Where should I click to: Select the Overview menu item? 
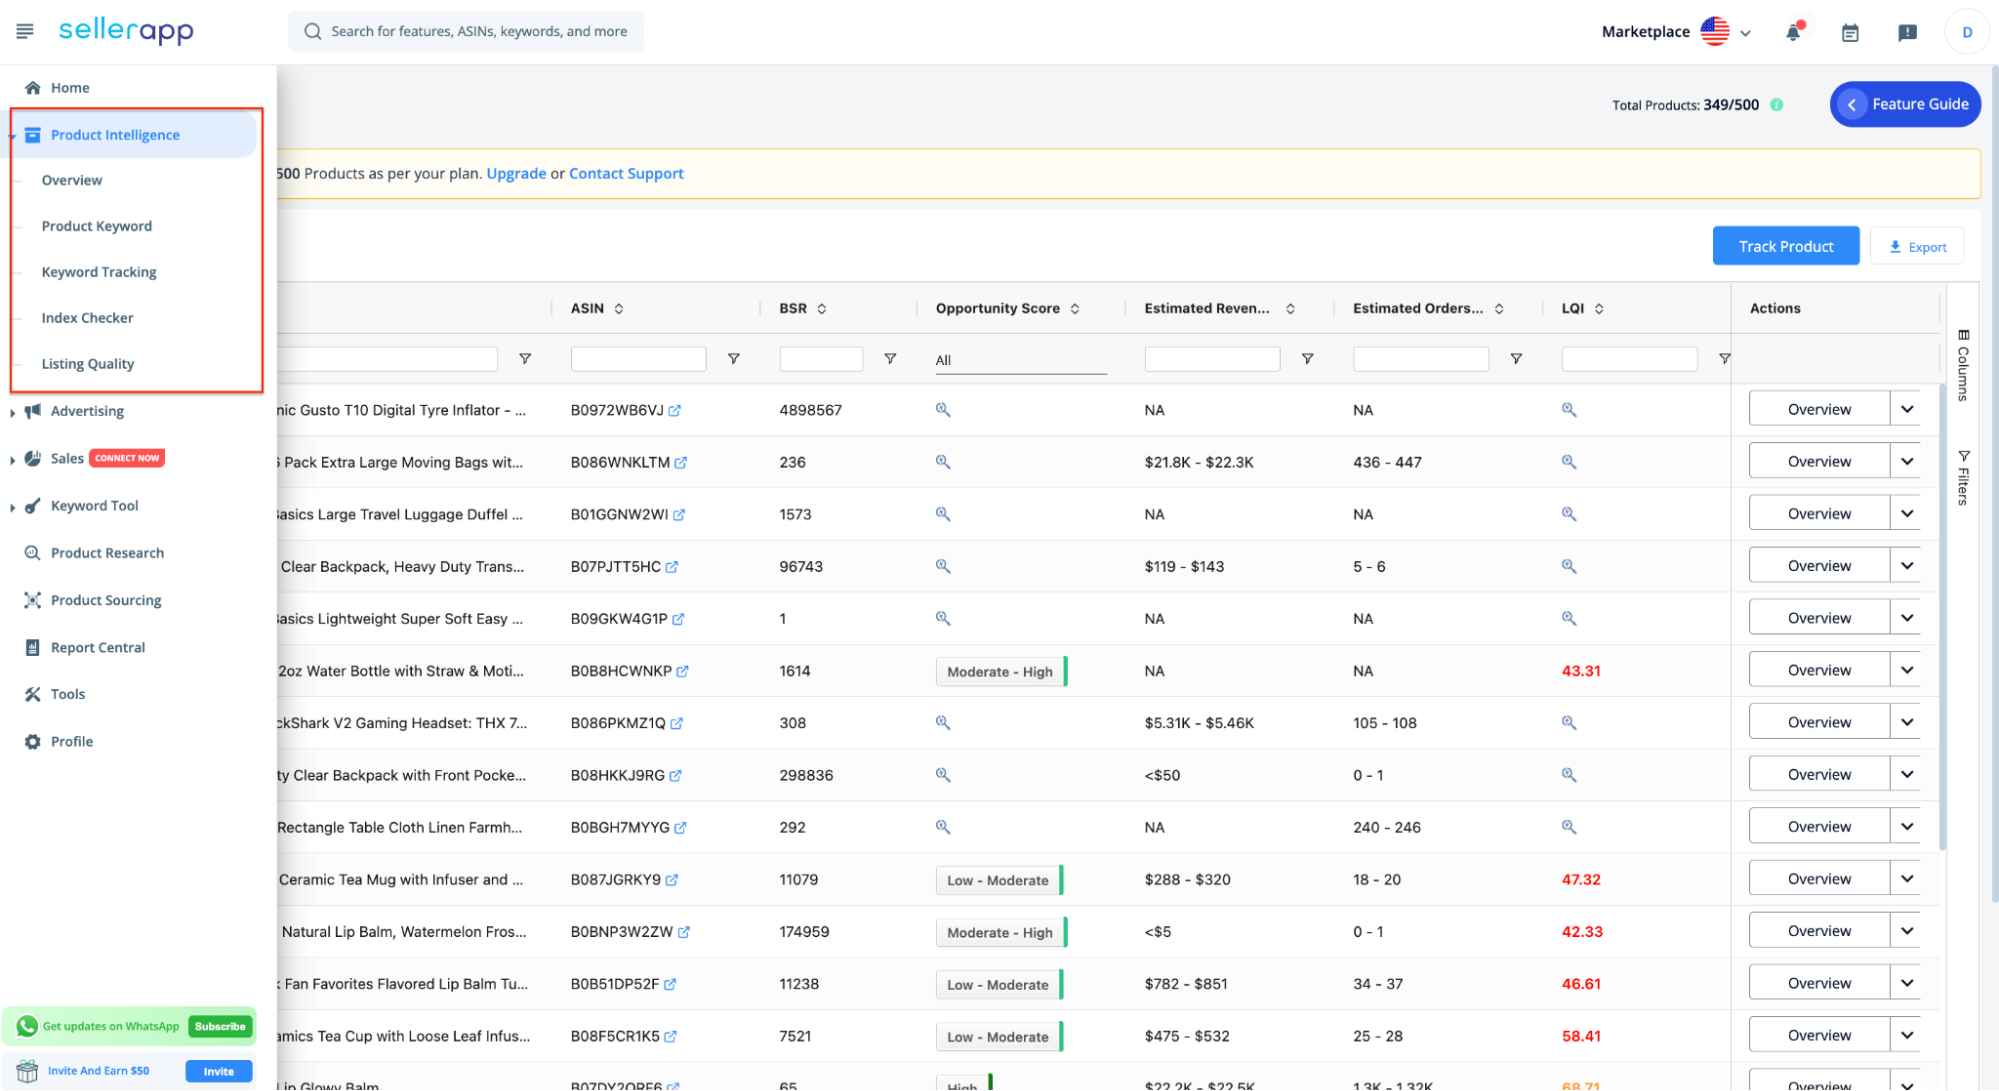pos(71,179)
